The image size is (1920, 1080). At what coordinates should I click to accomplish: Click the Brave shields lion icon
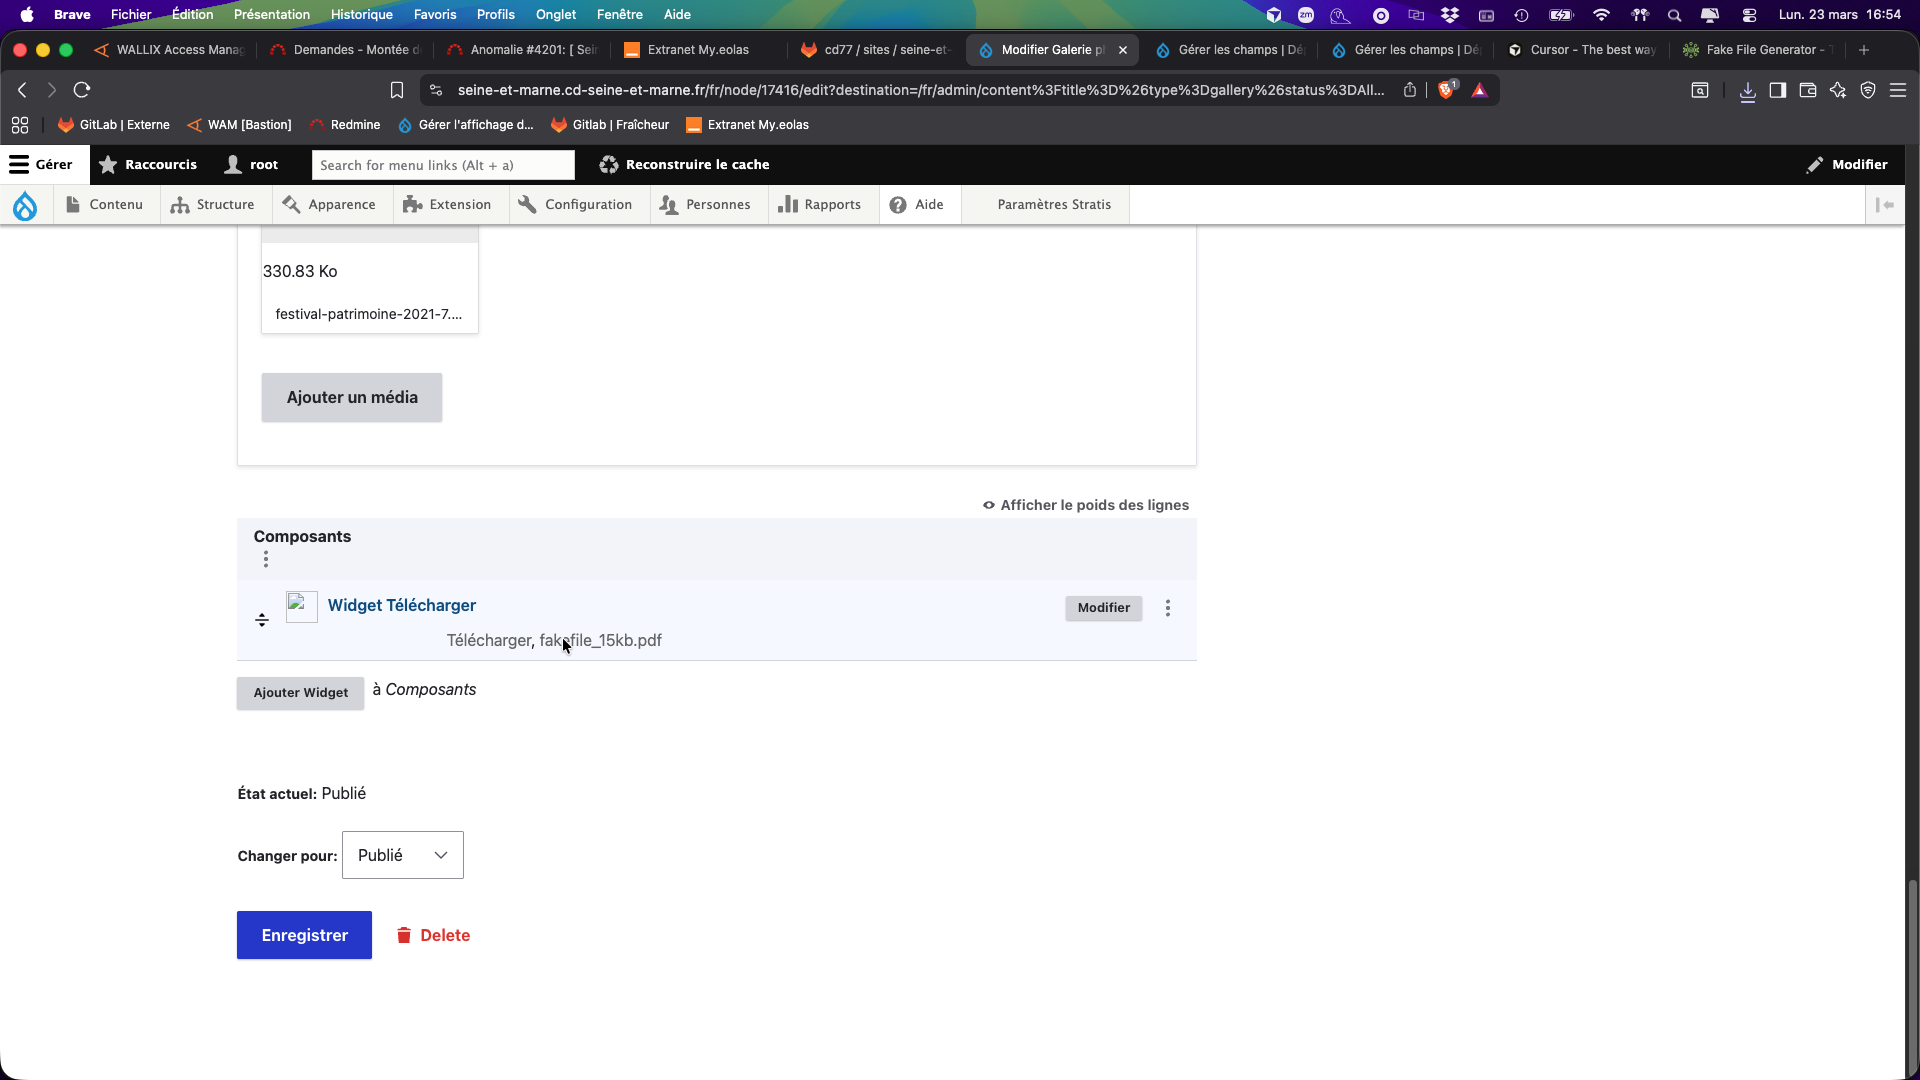point(1446,90)
